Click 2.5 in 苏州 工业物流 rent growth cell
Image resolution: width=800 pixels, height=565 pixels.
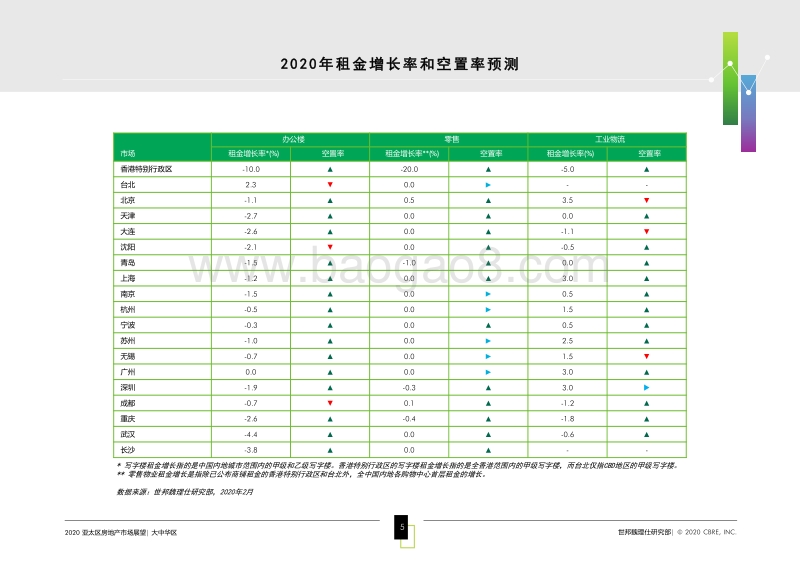[x=567, y=341]
